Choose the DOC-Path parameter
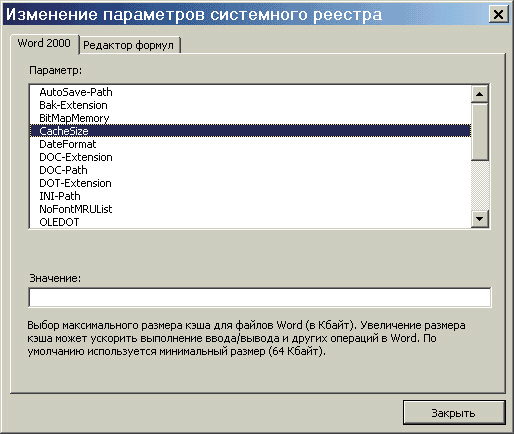The image size is (514, 434). (x=250, y=170)
